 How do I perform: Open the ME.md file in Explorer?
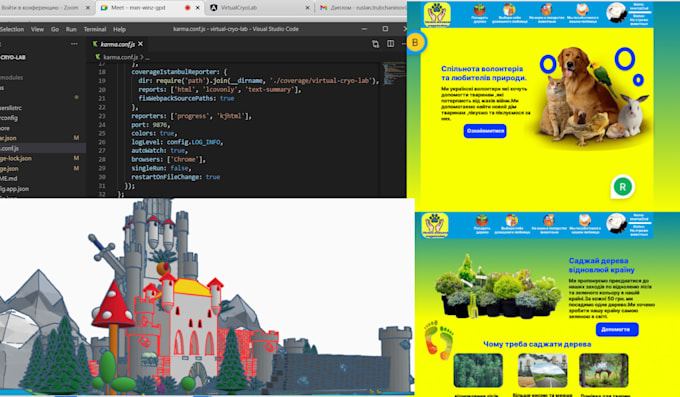(x=43, y=178)
